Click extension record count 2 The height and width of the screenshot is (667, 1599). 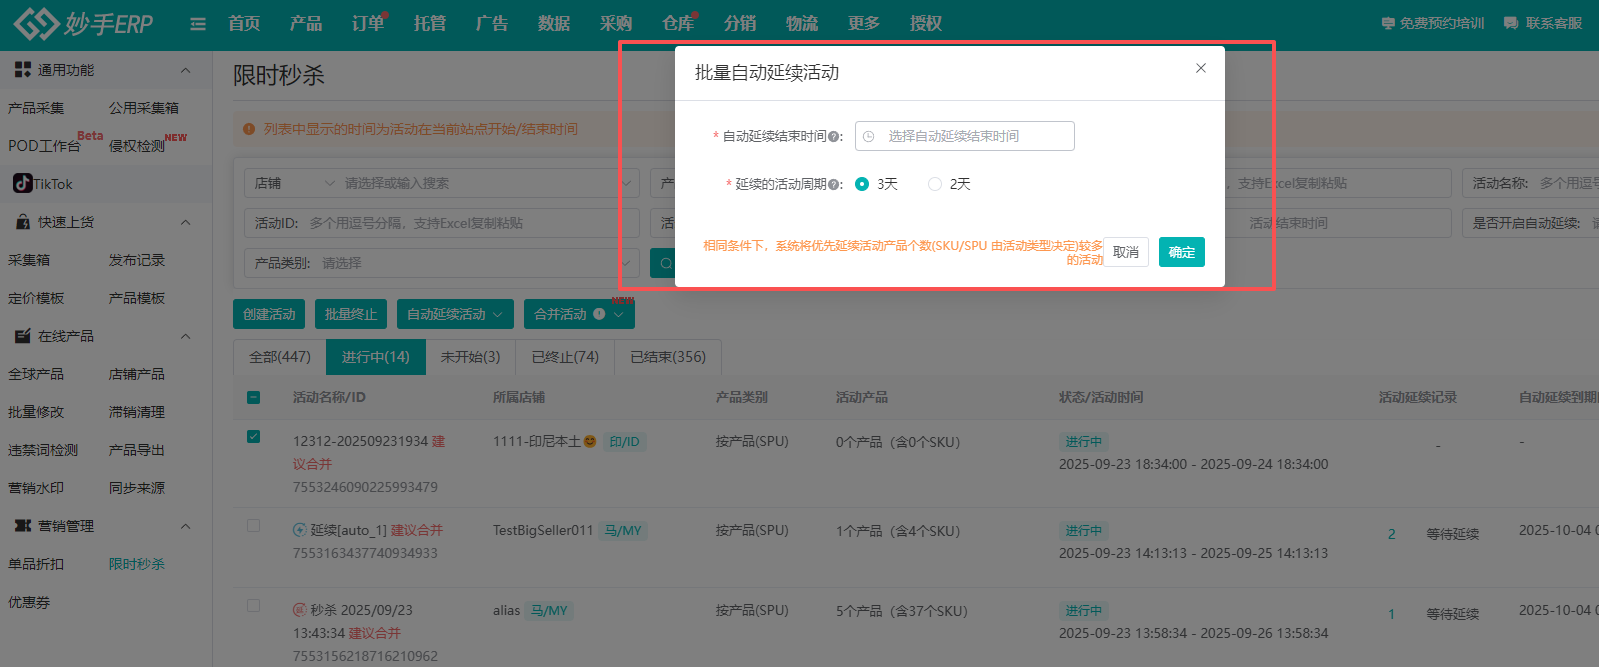pos(1391,534)
